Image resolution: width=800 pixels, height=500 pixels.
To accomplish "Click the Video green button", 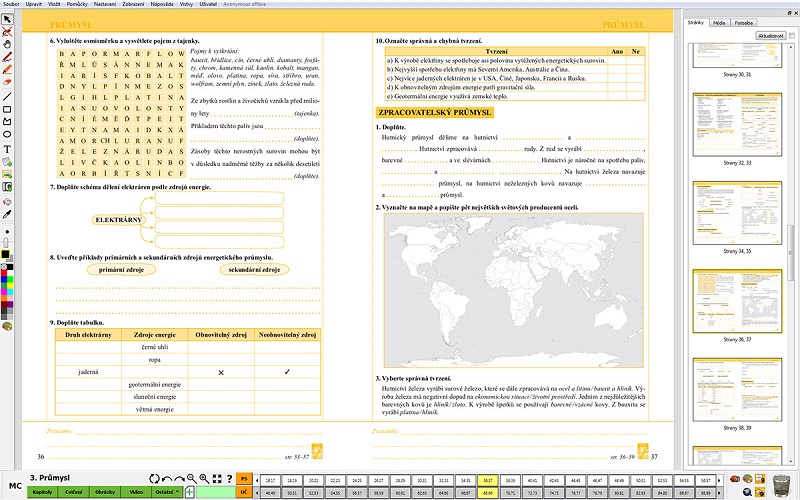I will click(x=136, y=492).
